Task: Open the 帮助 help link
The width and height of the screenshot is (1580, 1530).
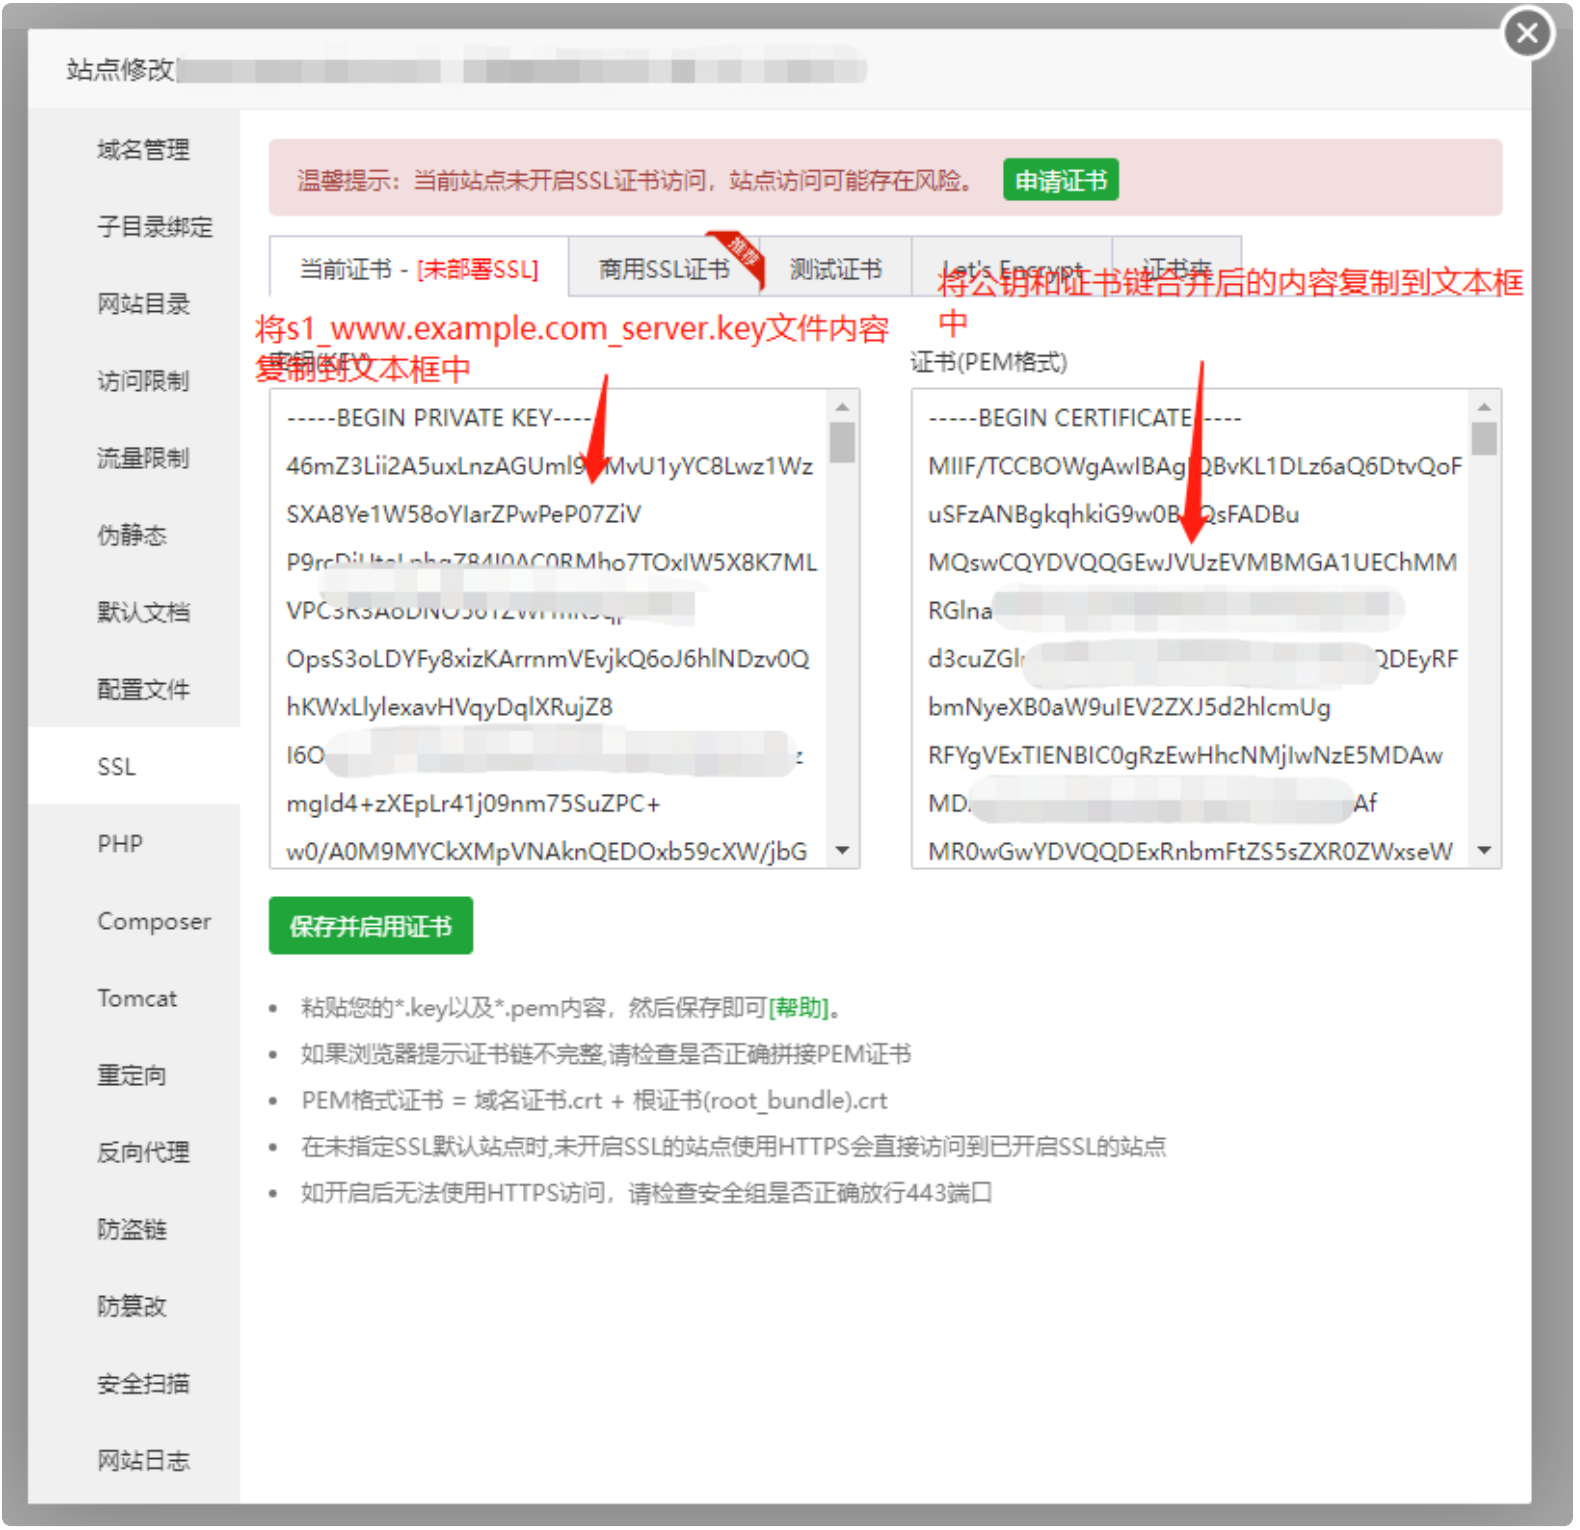Action: click(x=799, y=1008)
